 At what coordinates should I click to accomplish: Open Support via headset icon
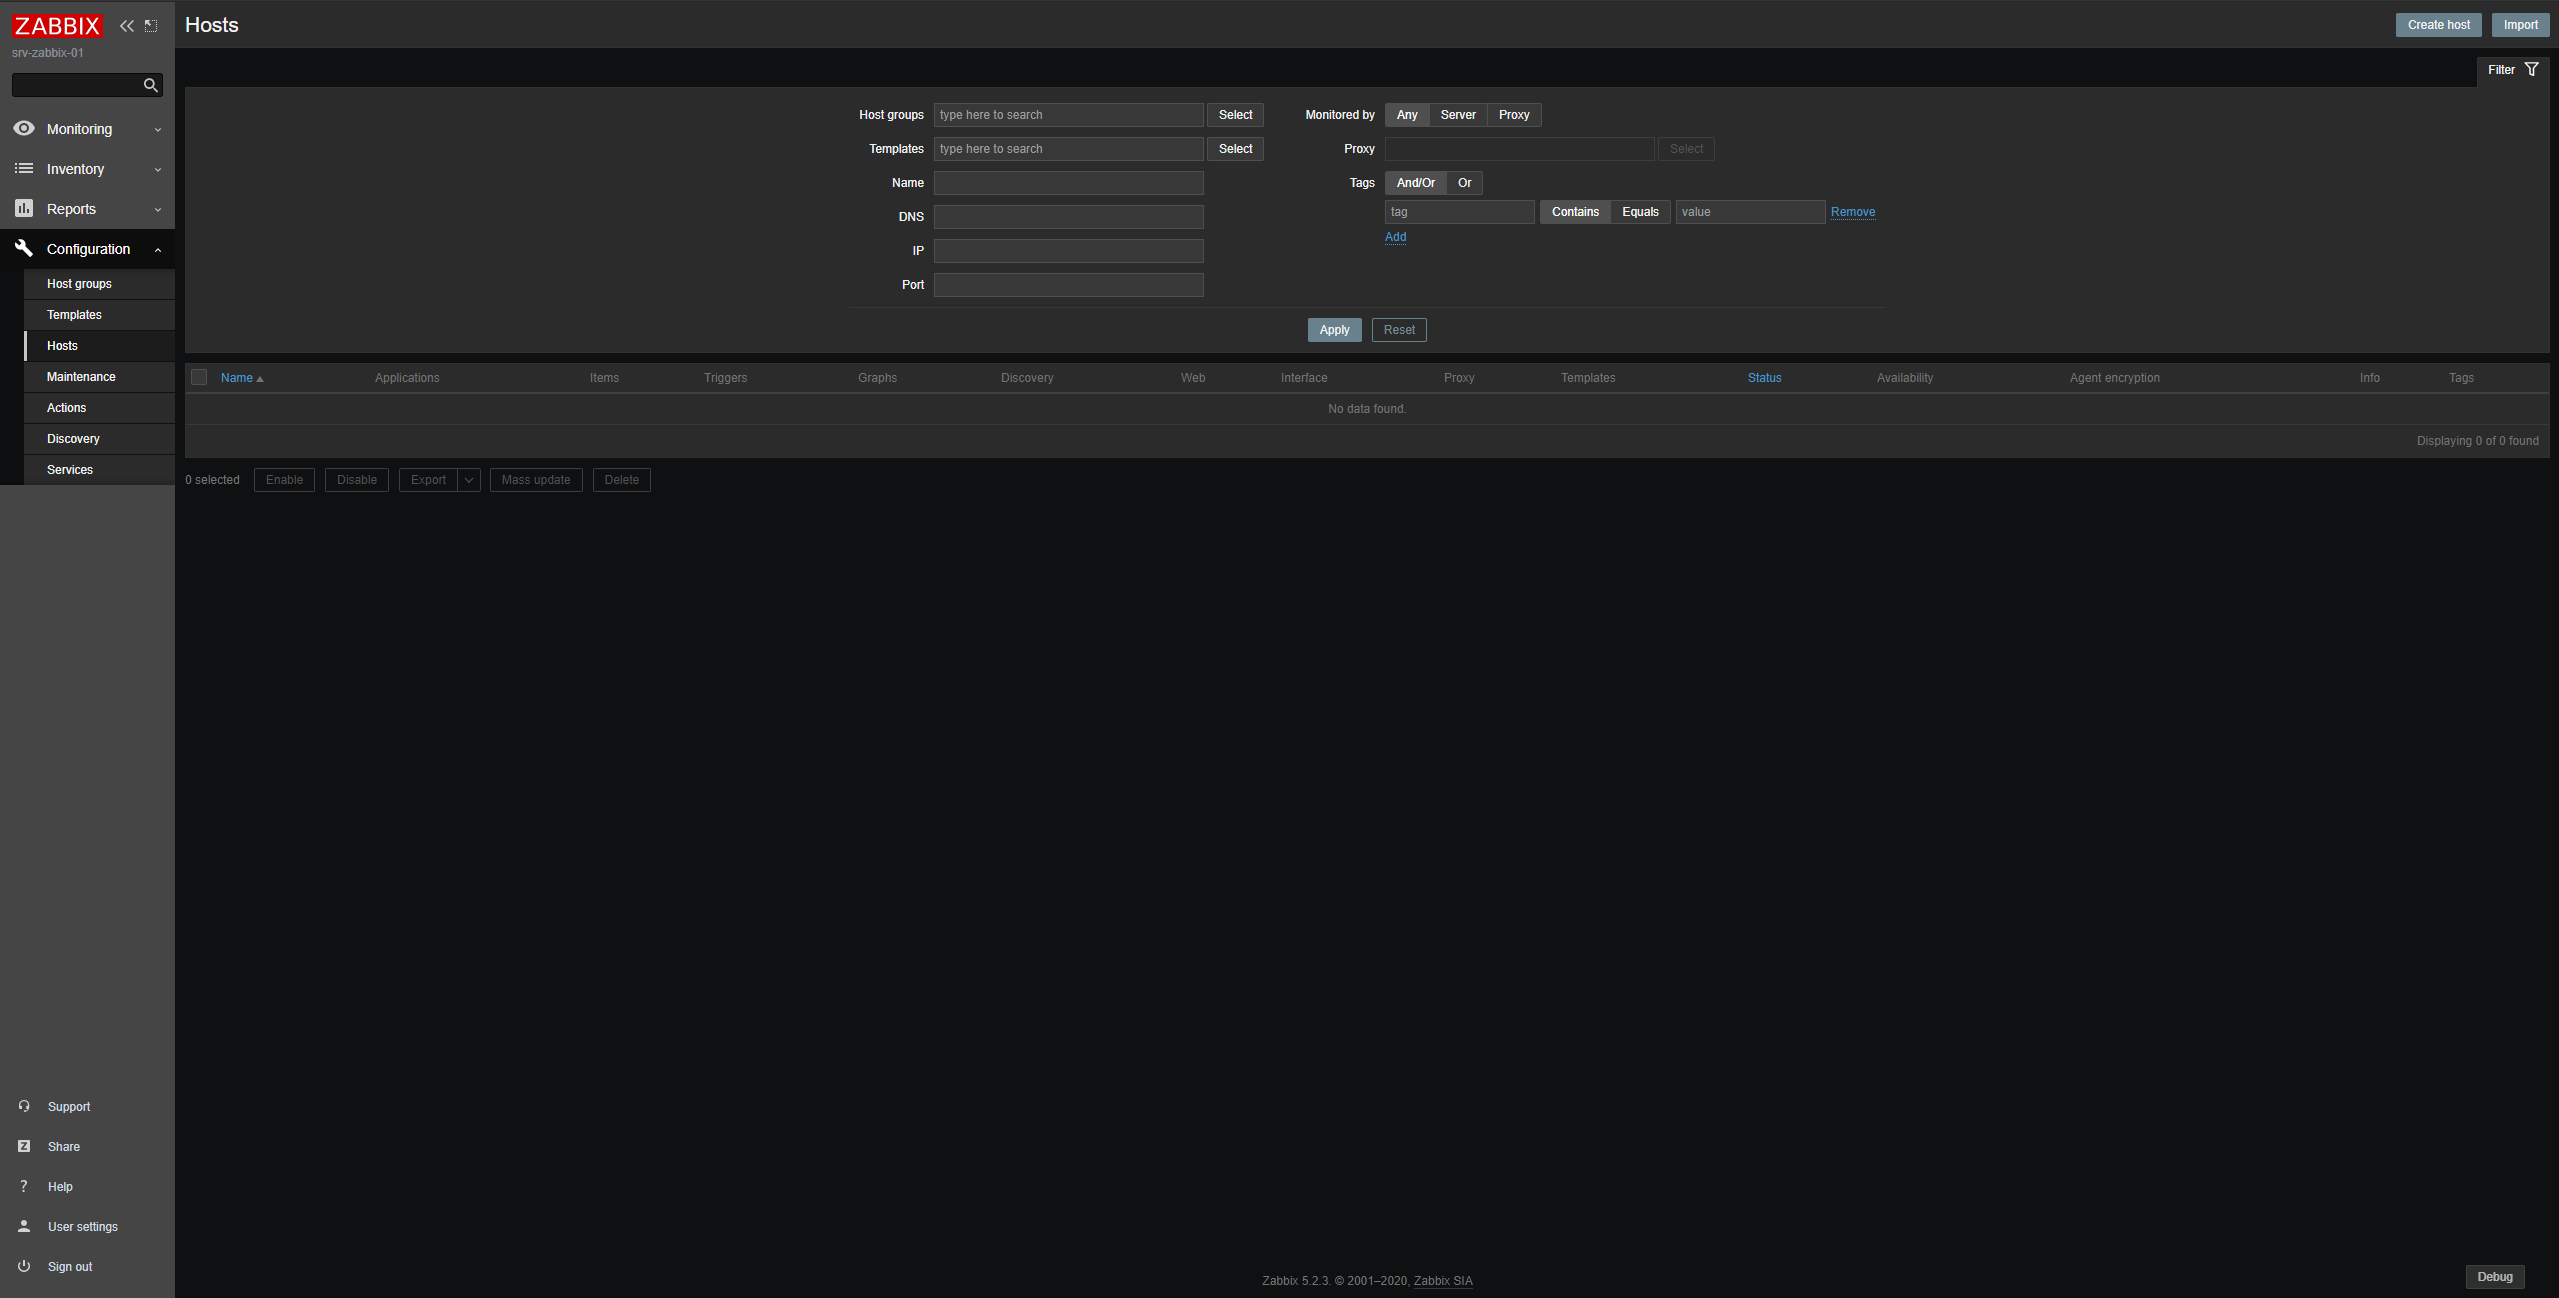24,1106
